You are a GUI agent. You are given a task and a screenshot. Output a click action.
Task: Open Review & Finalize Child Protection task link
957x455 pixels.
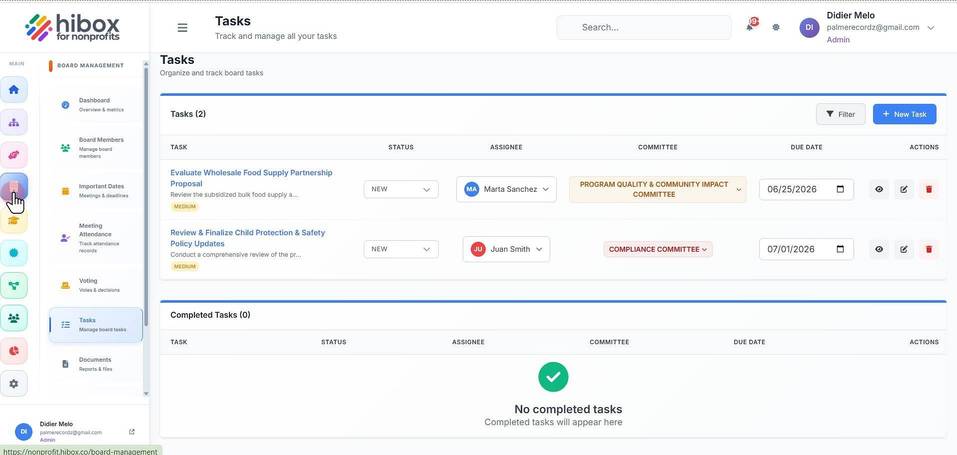point(248,238)
